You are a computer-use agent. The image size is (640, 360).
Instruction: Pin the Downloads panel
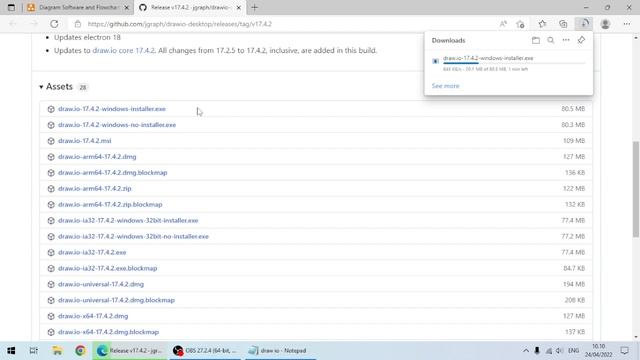point(581,40)
